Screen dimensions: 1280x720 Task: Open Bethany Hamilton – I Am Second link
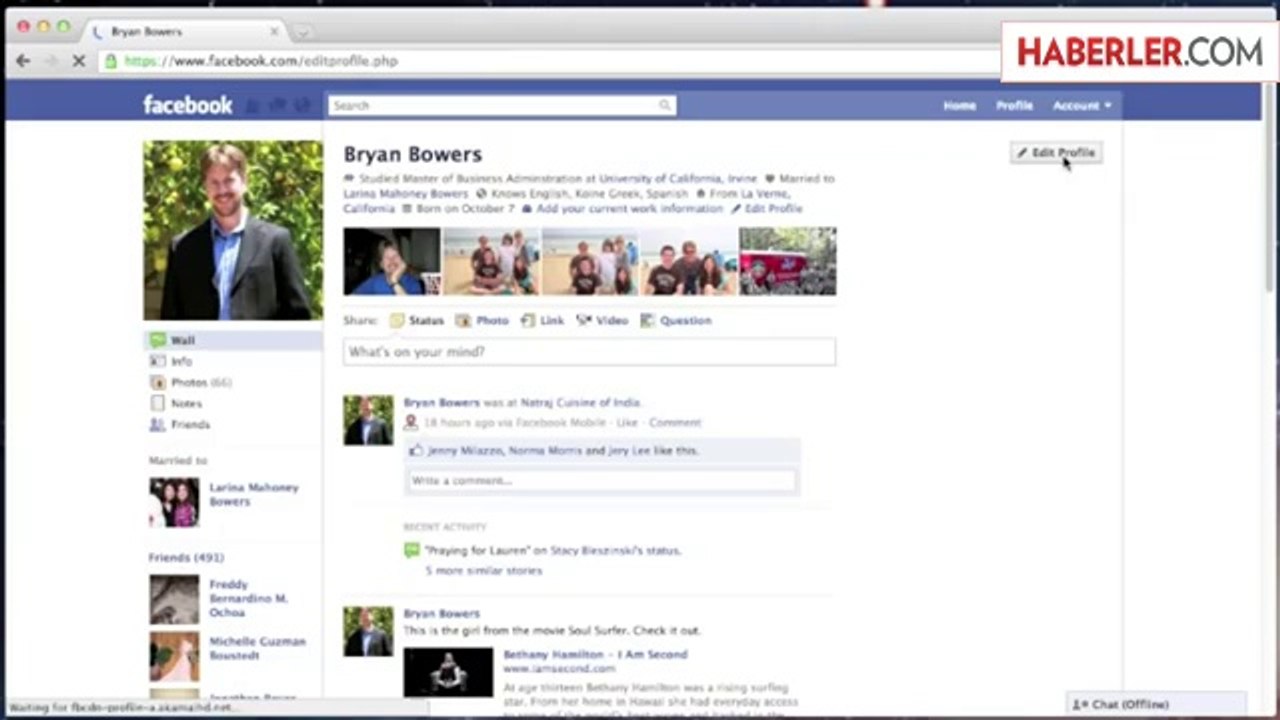595,655
